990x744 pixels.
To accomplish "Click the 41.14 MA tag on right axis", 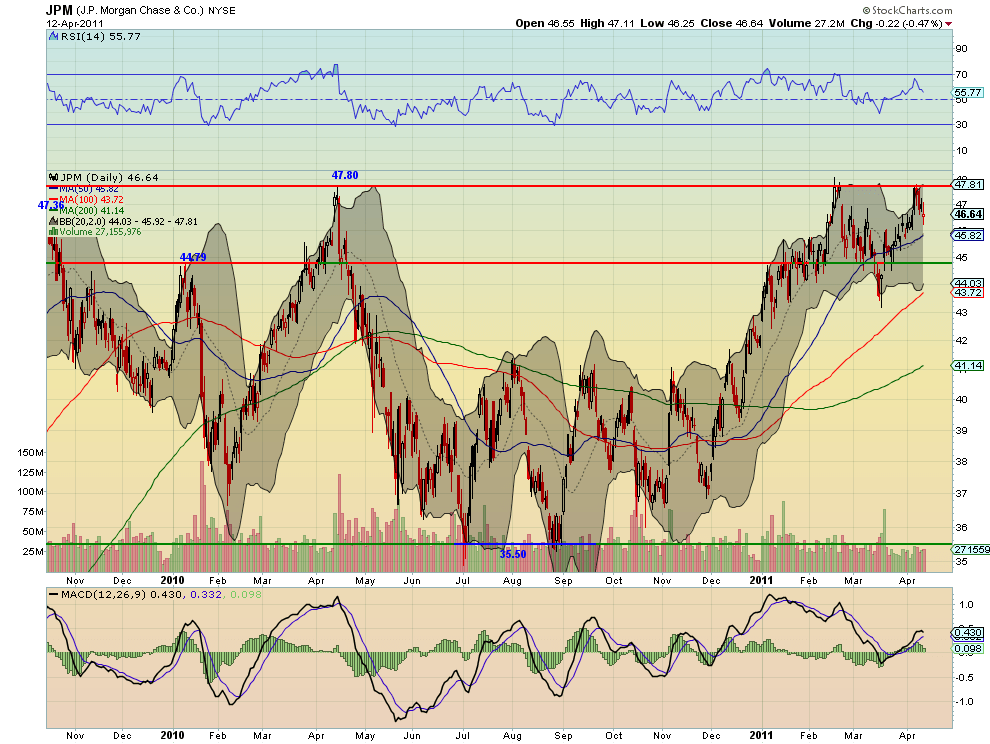I will pos(968,365).
